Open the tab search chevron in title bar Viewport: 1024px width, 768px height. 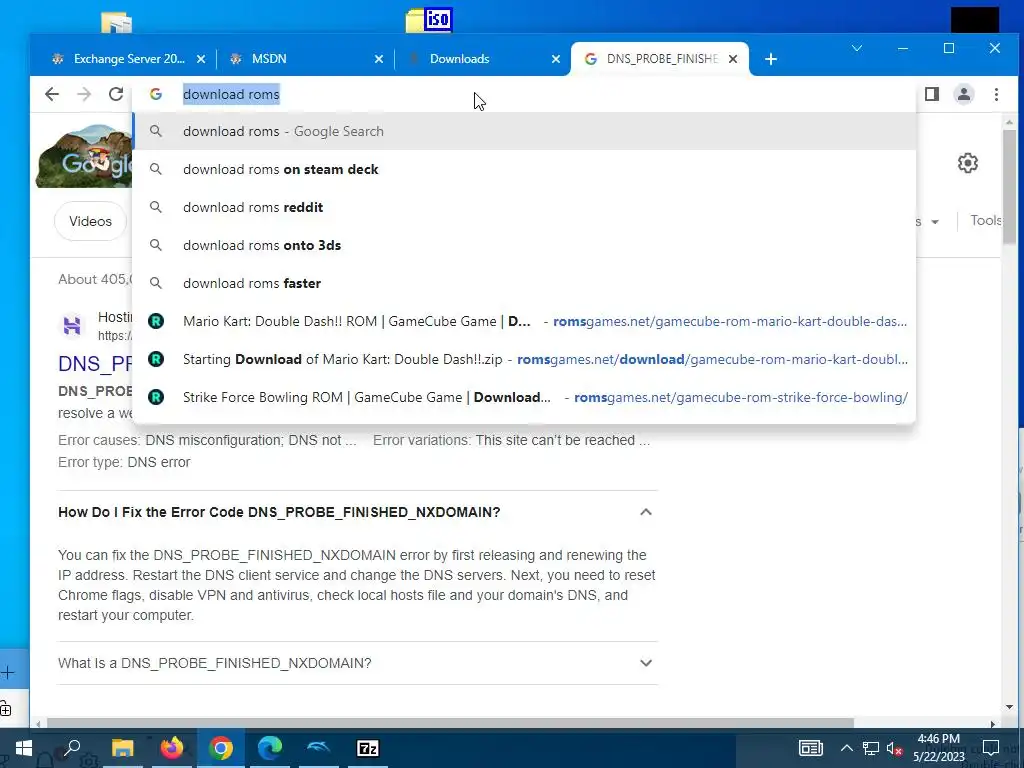(857, 48)
